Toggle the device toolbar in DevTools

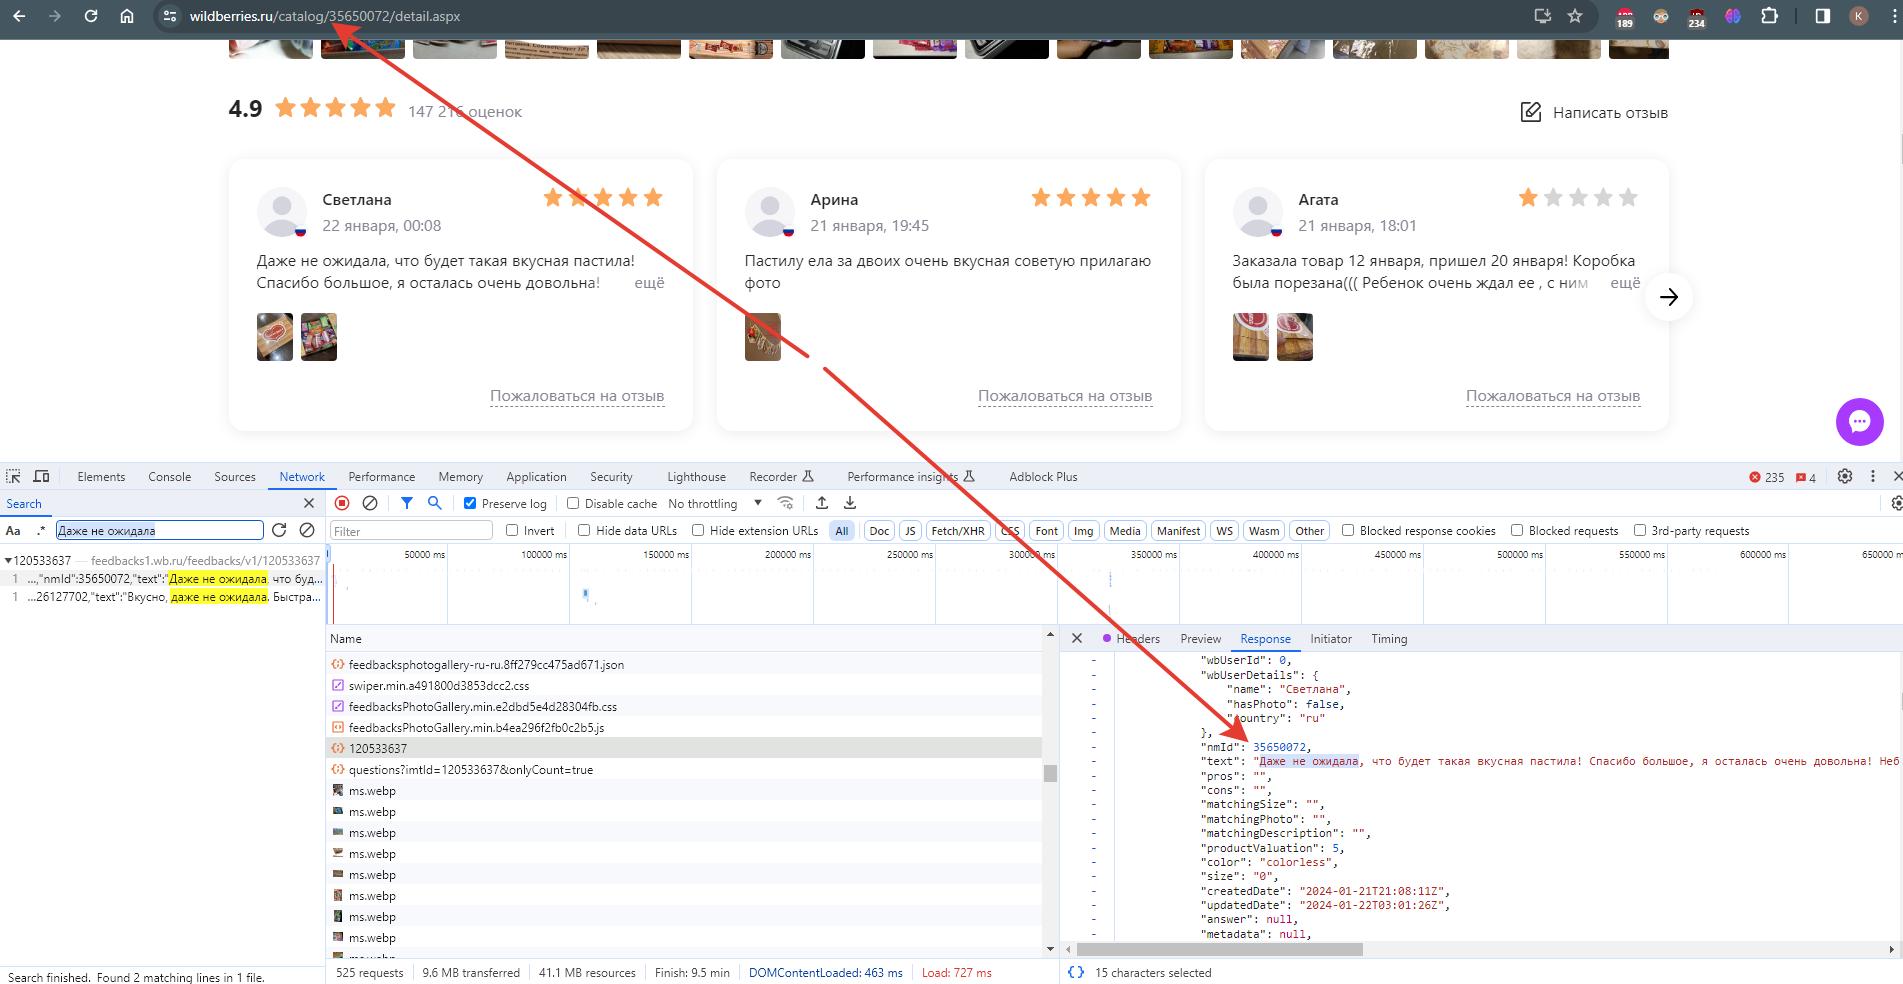click(x=41, y=477)
